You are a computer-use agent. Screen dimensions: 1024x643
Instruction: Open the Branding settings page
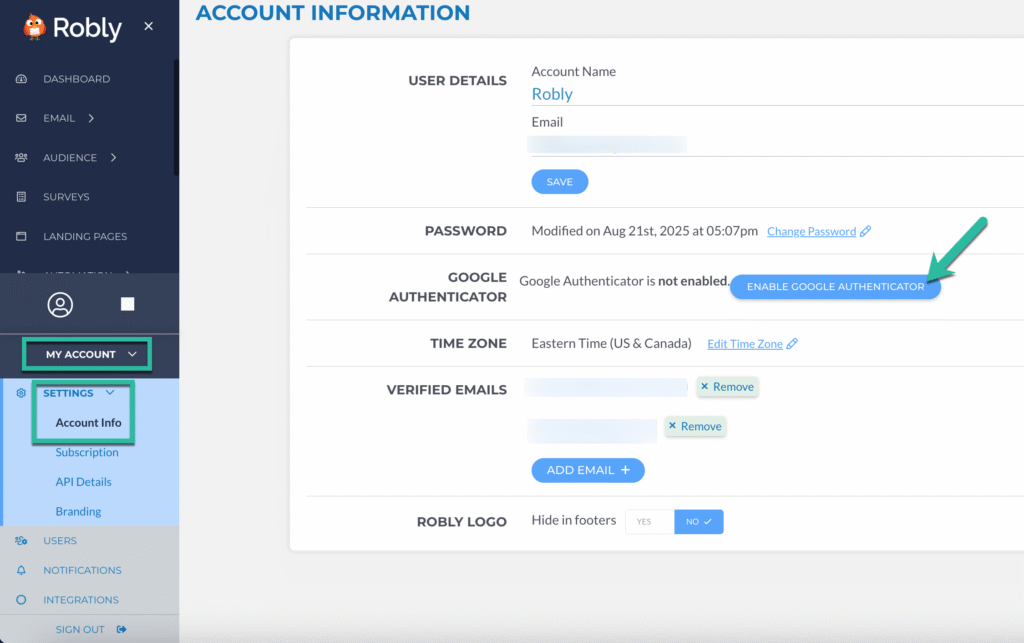[78, 511]
